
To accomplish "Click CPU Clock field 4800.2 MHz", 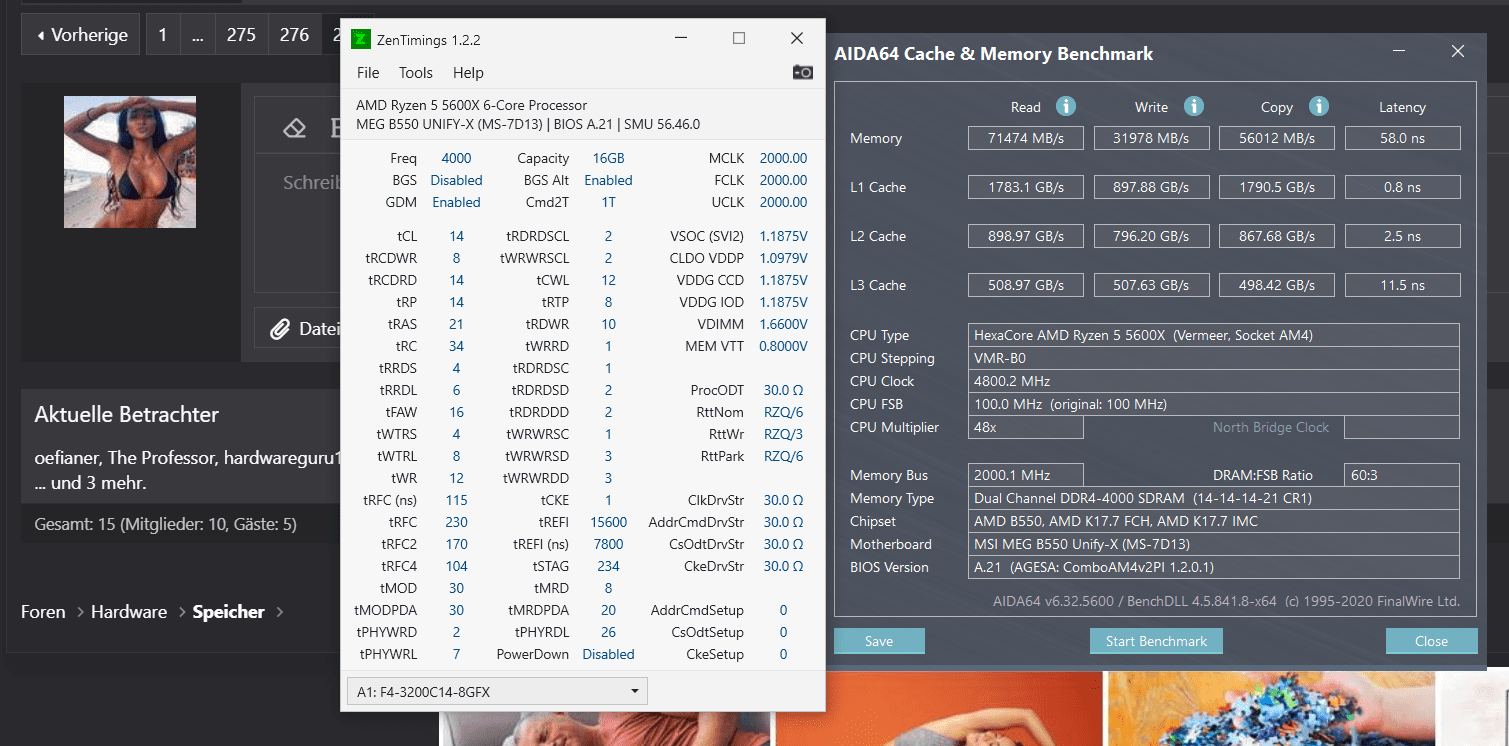I will tap(1214, 381).
